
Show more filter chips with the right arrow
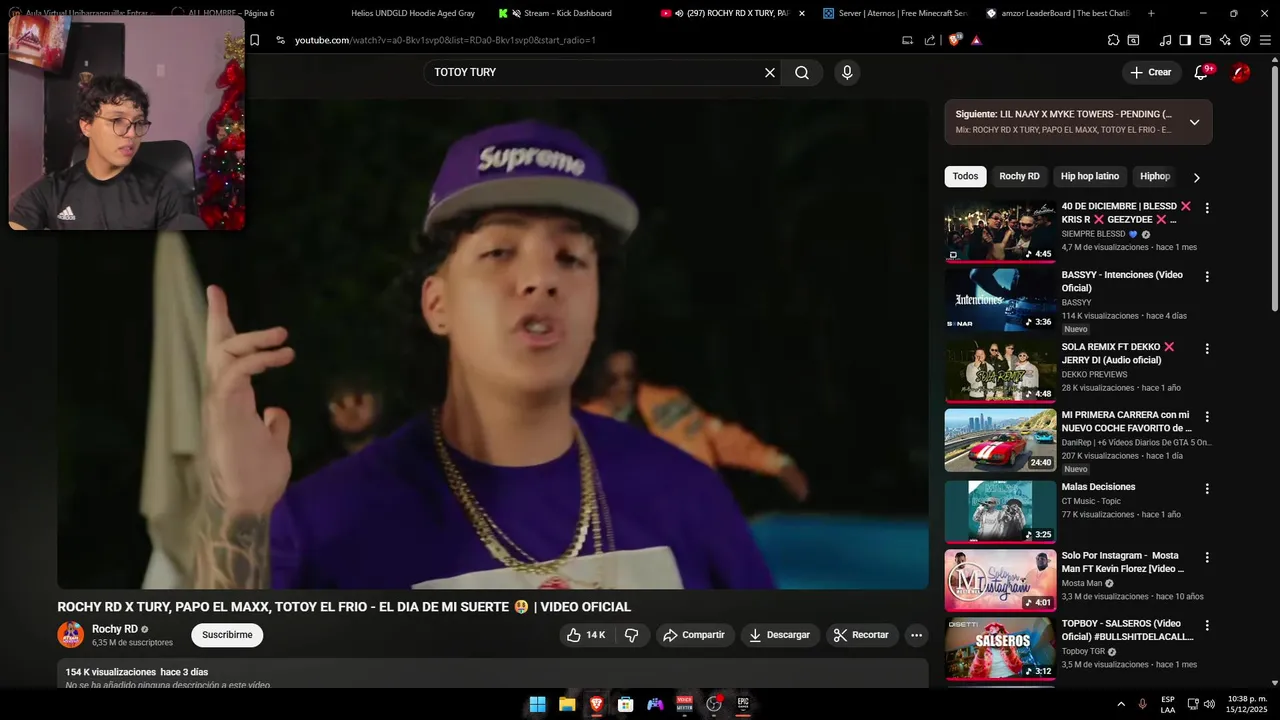[1196, 177]
